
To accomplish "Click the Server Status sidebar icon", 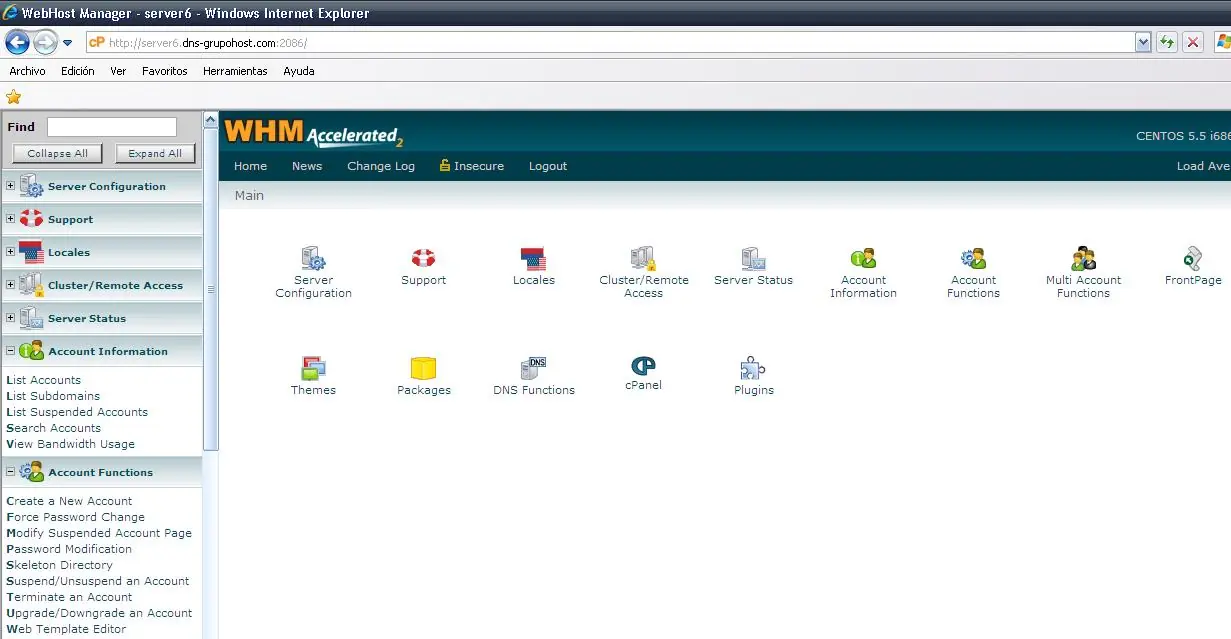I will click(x=31, y=318).
